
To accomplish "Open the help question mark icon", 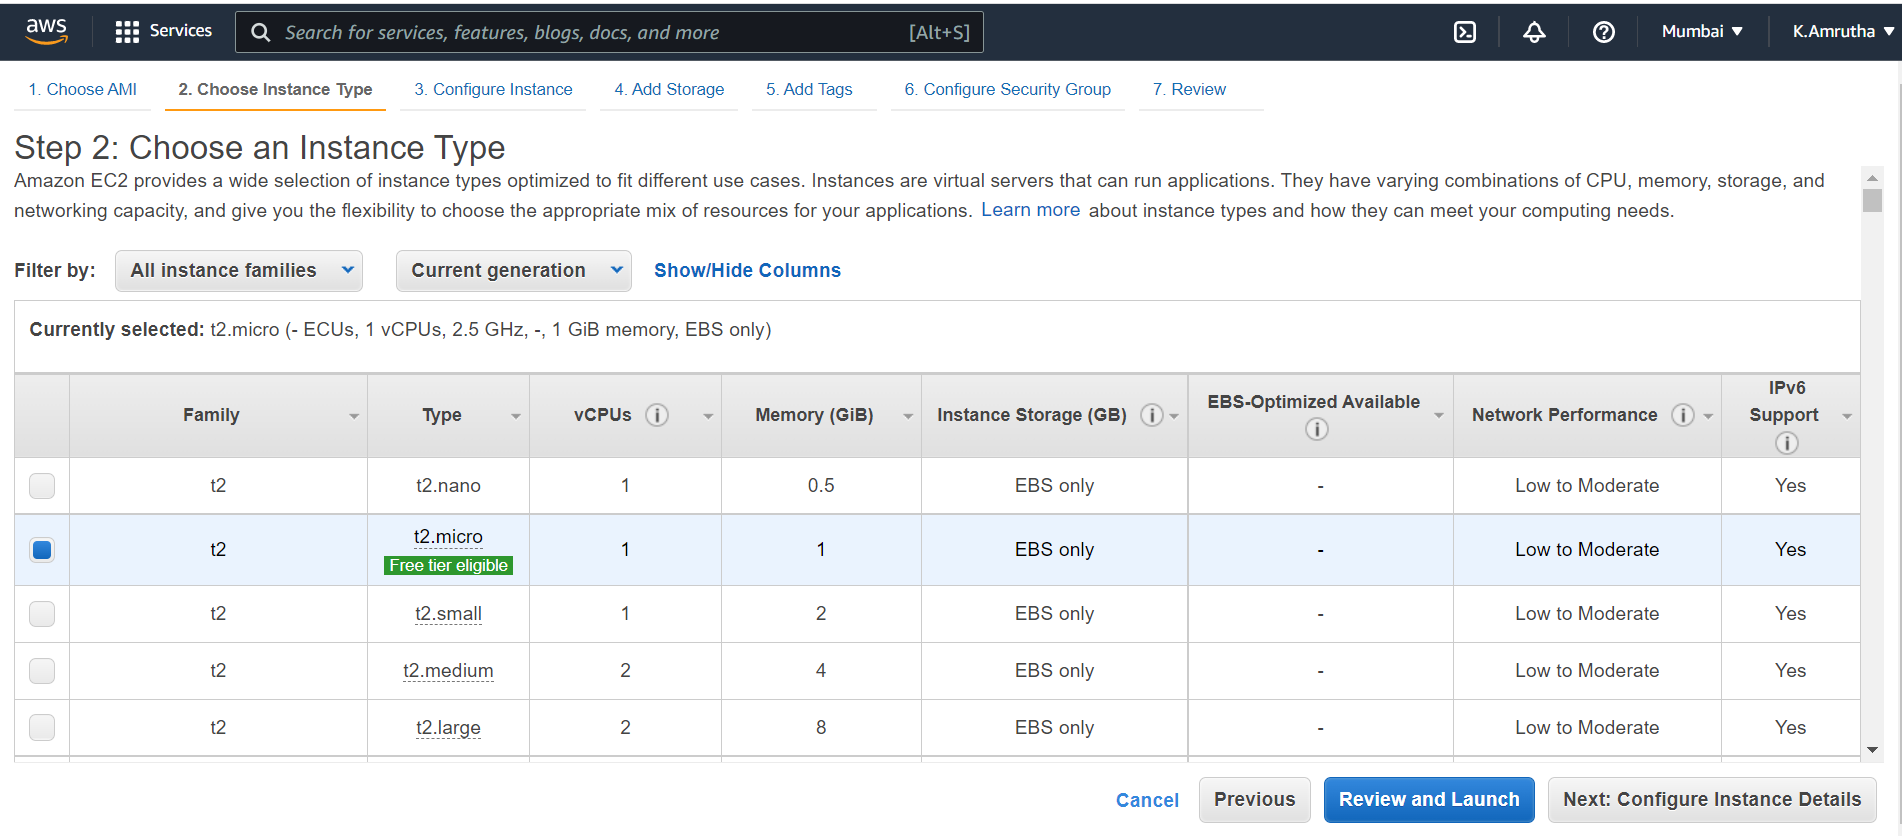I will (x=1604, y=32).
